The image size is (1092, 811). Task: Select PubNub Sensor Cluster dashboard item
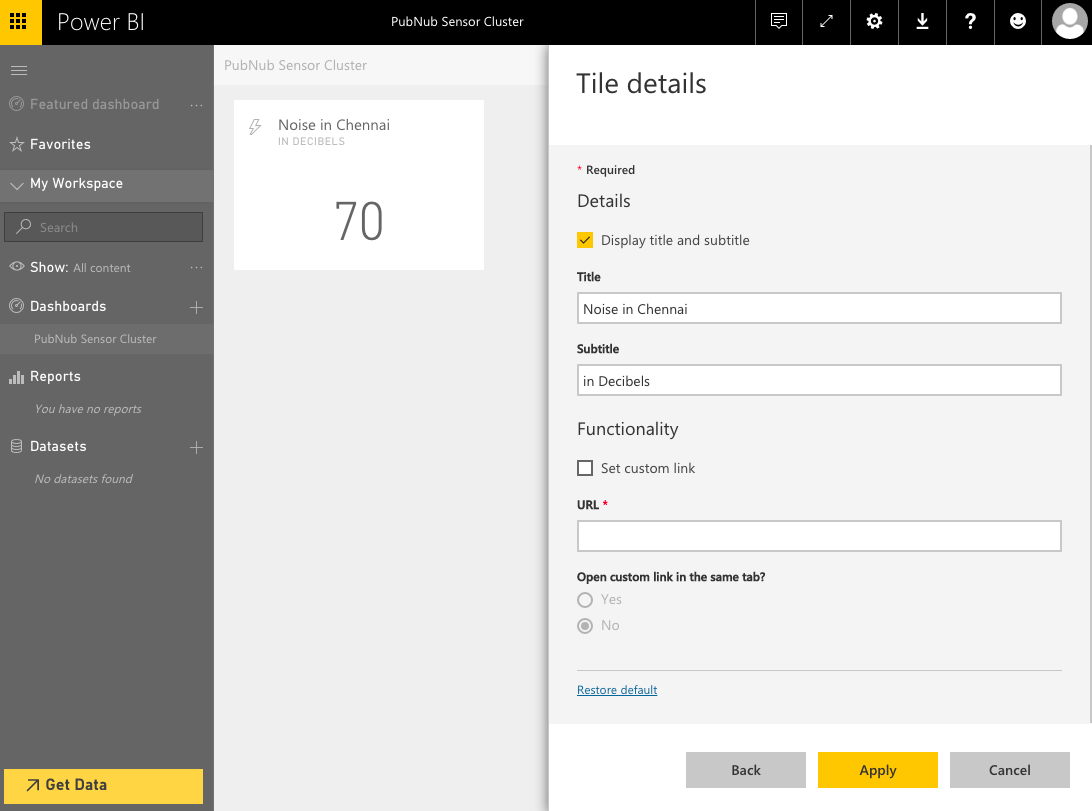point(95,339)
